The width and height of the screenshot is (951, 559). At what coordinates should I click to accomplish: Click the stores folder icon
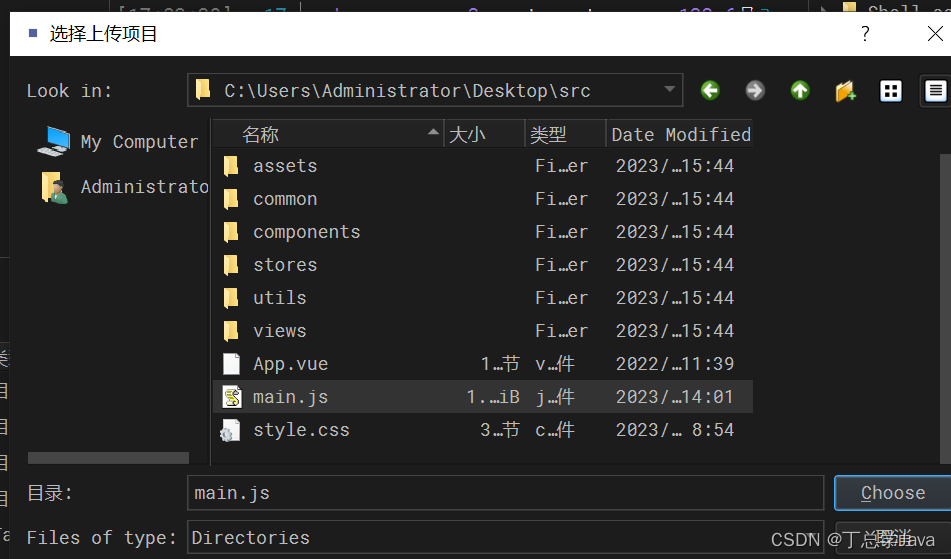coord(231,265)
